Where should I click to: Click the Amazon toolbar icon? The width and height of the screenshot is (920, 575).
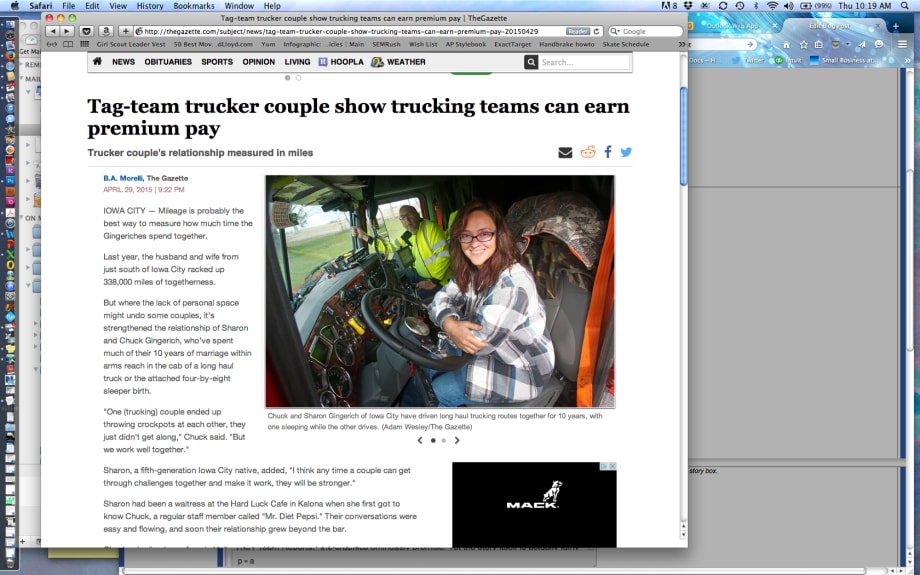[x=106, y=31]
